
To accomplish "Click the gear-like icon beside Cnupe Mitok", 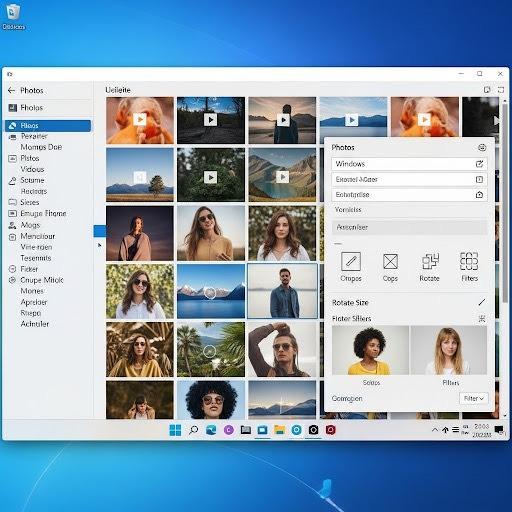I will [x=12, y=280].
